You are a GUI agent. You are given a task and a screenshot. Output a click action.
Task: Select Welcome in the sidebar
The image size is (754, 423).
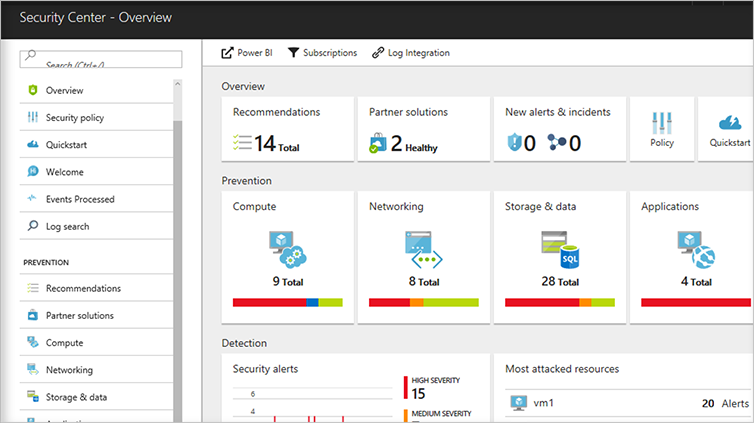tap(97, 172)
